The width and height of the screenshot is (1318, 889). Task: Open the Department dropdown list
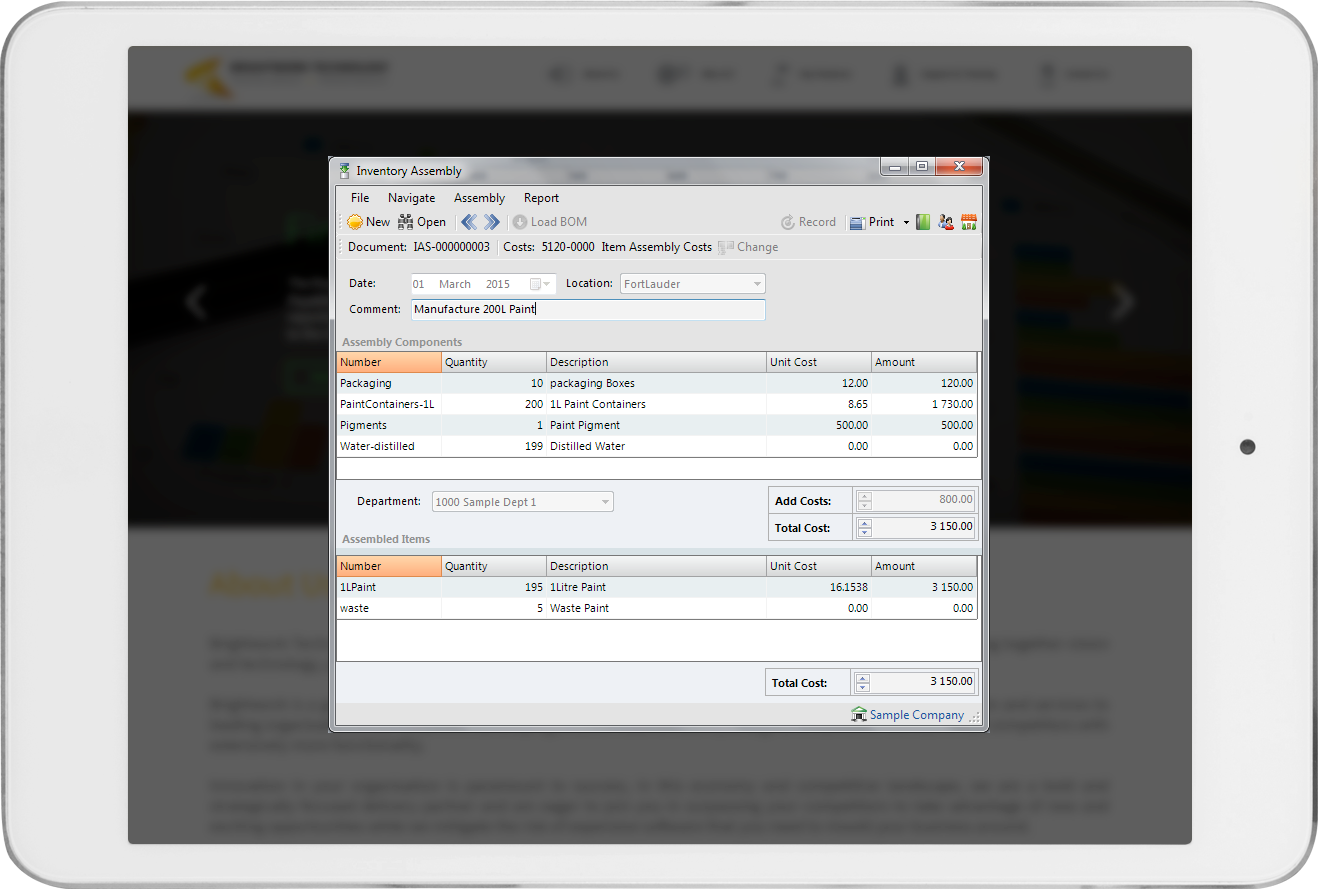605,502
